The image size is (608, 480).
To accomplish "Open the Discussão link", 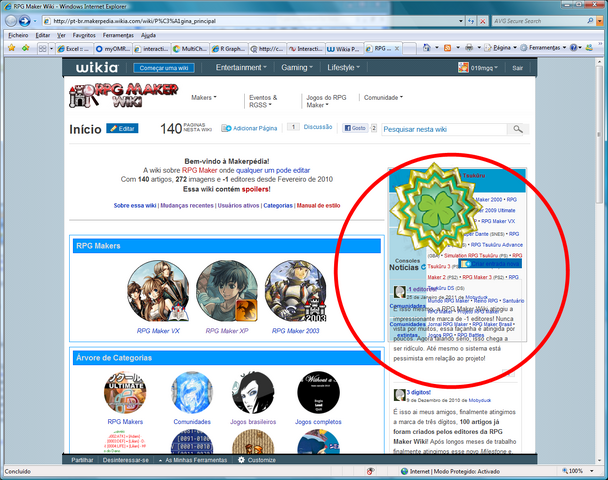I will point(318,127).
